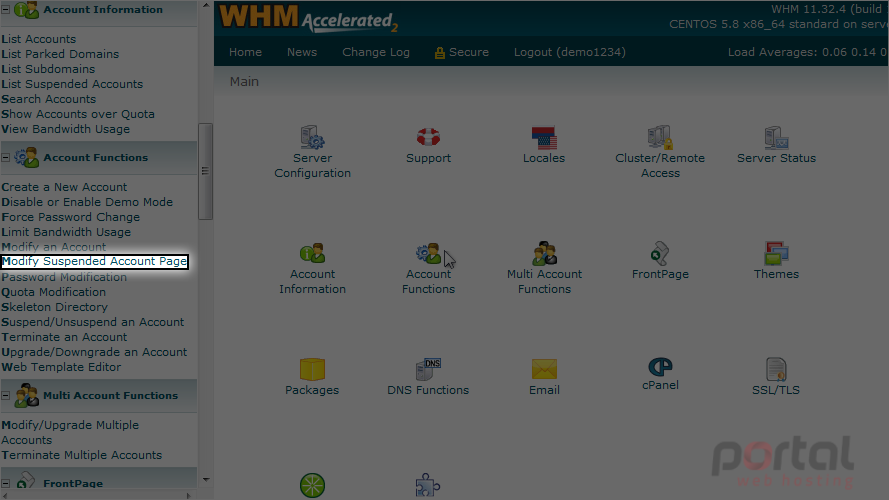This screenshot has height=500, width=889.
Task: Open Disable or Enable Demo Mode link
Action: (x=87, y=202)
